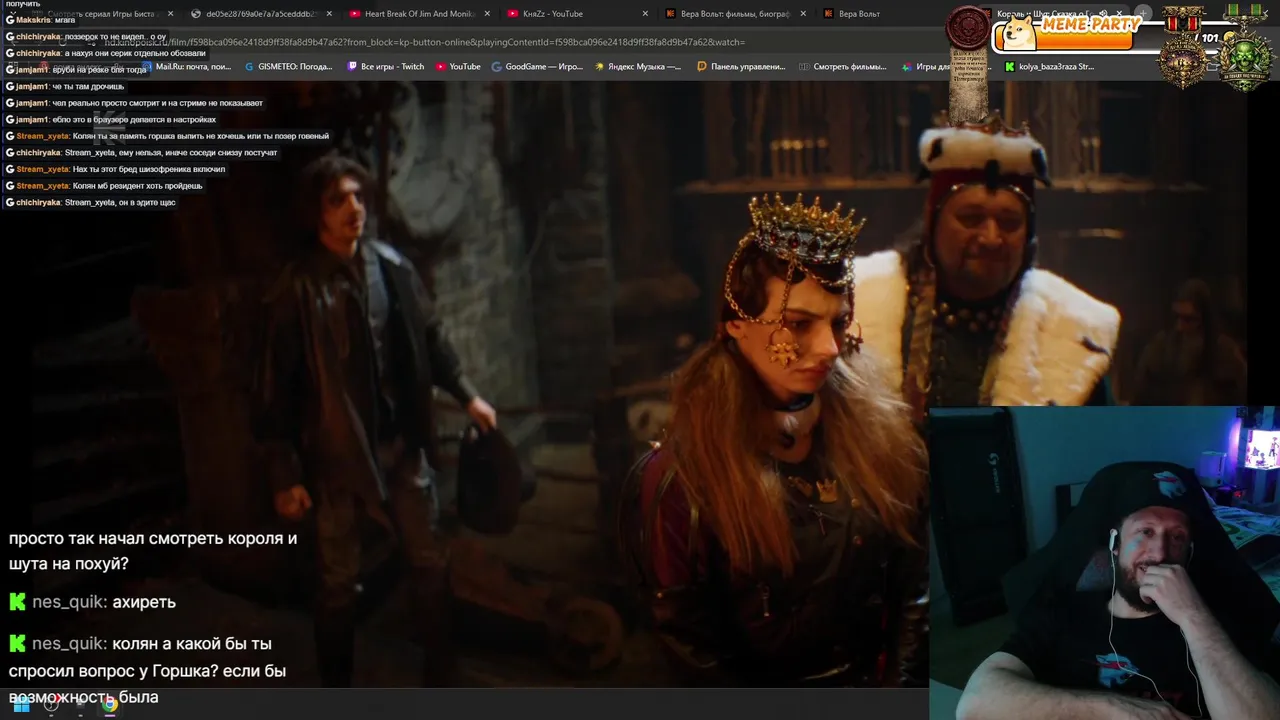Close the 'Вера Вольт: фильмы, биограф' tab
This screenshot has height=720, width=1280.
(x=803, y=14)
